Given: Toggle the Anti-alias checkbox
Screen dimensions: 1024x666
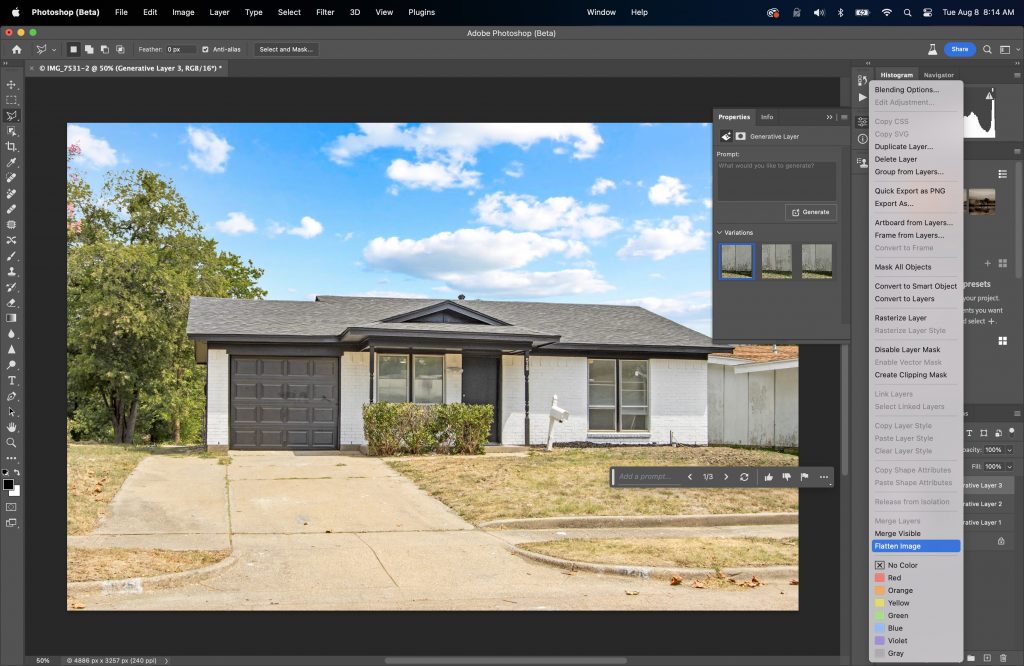Looking at the screenshot, I should pyautogui.click(x=205, y=49).
